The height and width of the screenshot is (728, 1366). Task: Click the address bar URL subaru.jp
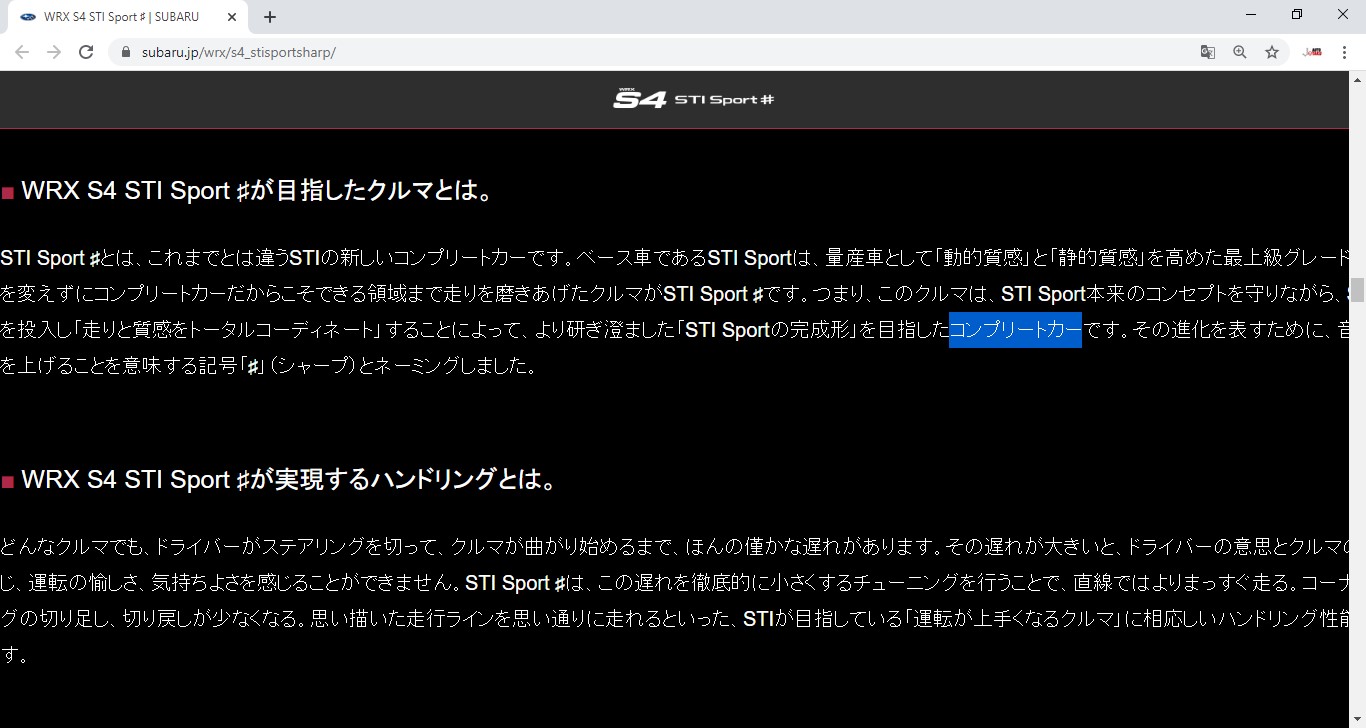pyautogui.click(x=240, y=52)
